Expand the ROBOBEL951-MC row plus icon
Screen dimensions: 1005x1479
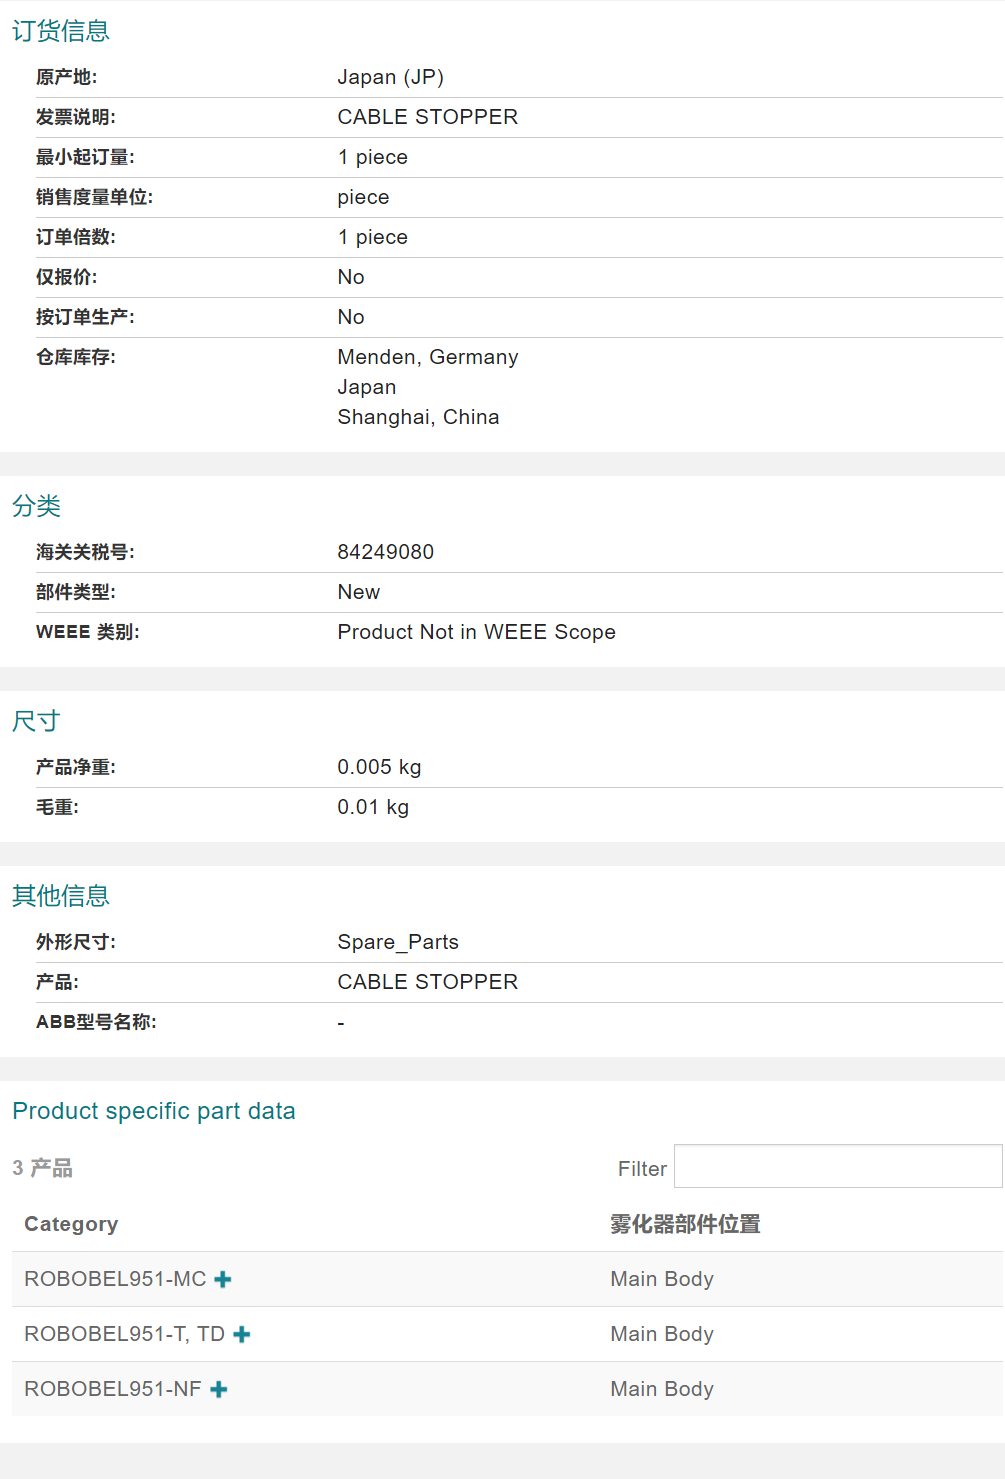tap(223, 1279)
